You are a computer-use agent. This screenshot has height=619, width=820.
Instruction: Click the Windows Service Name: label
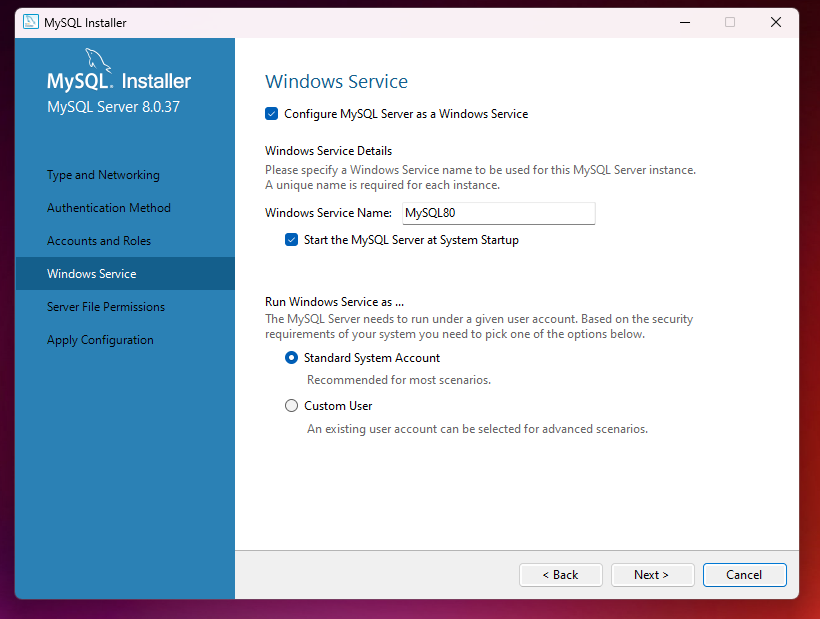coord(328,213)
